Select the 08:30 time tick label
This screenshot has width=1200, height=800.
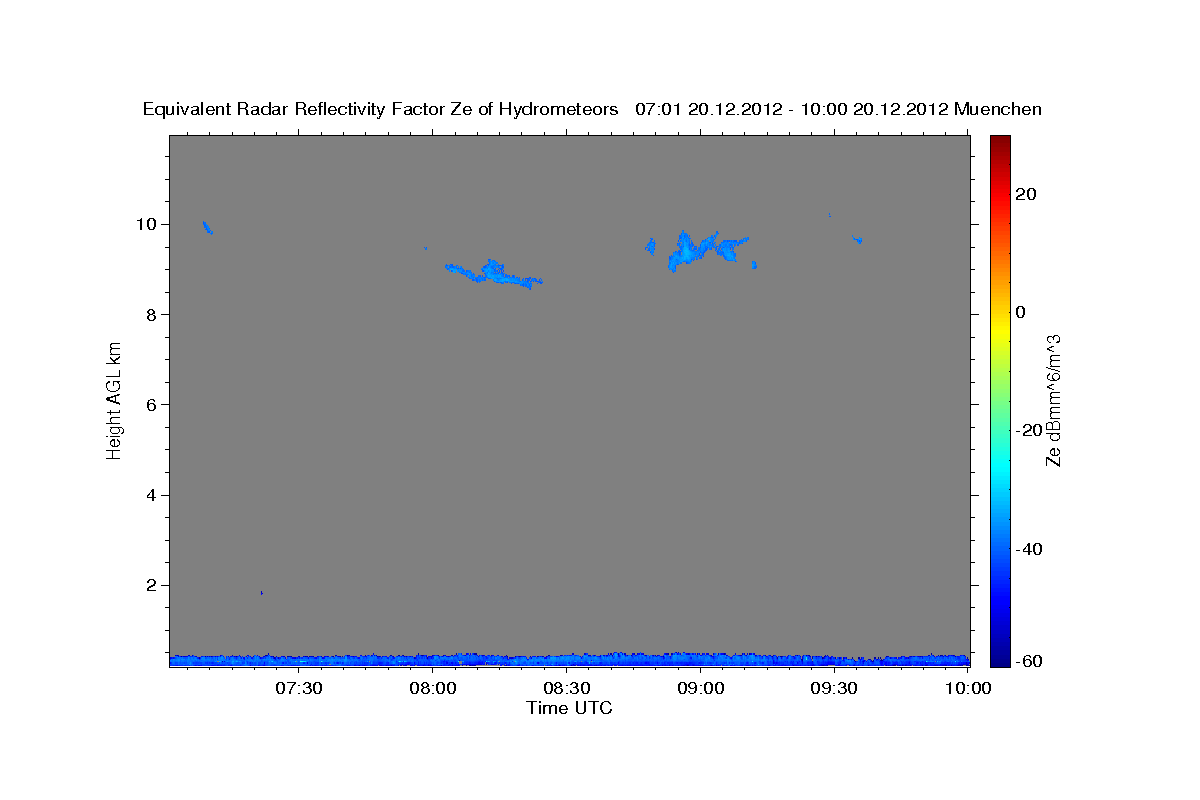[x=567, y=689]
